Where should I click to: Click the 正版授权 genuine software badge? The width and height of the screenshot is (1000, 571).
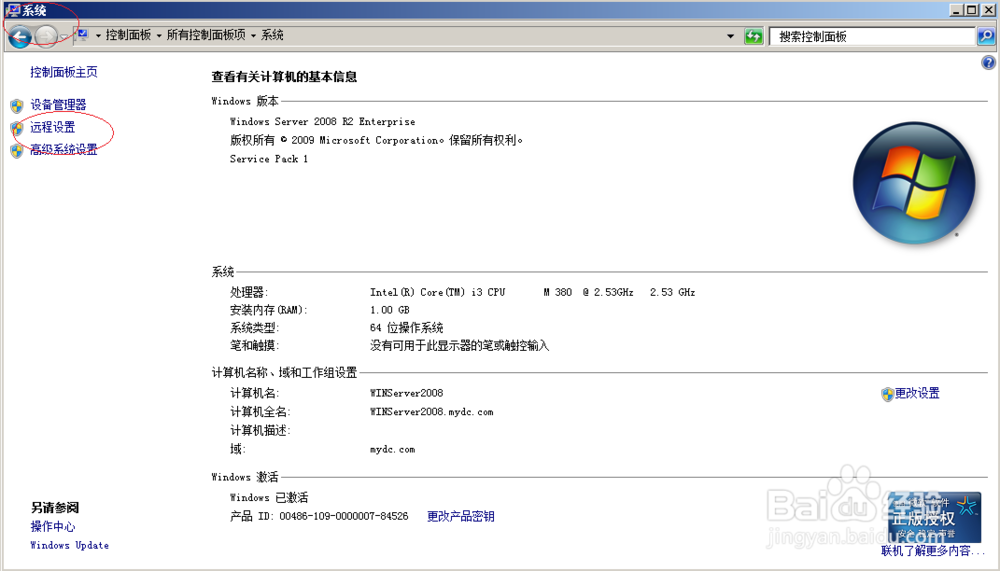934,517
